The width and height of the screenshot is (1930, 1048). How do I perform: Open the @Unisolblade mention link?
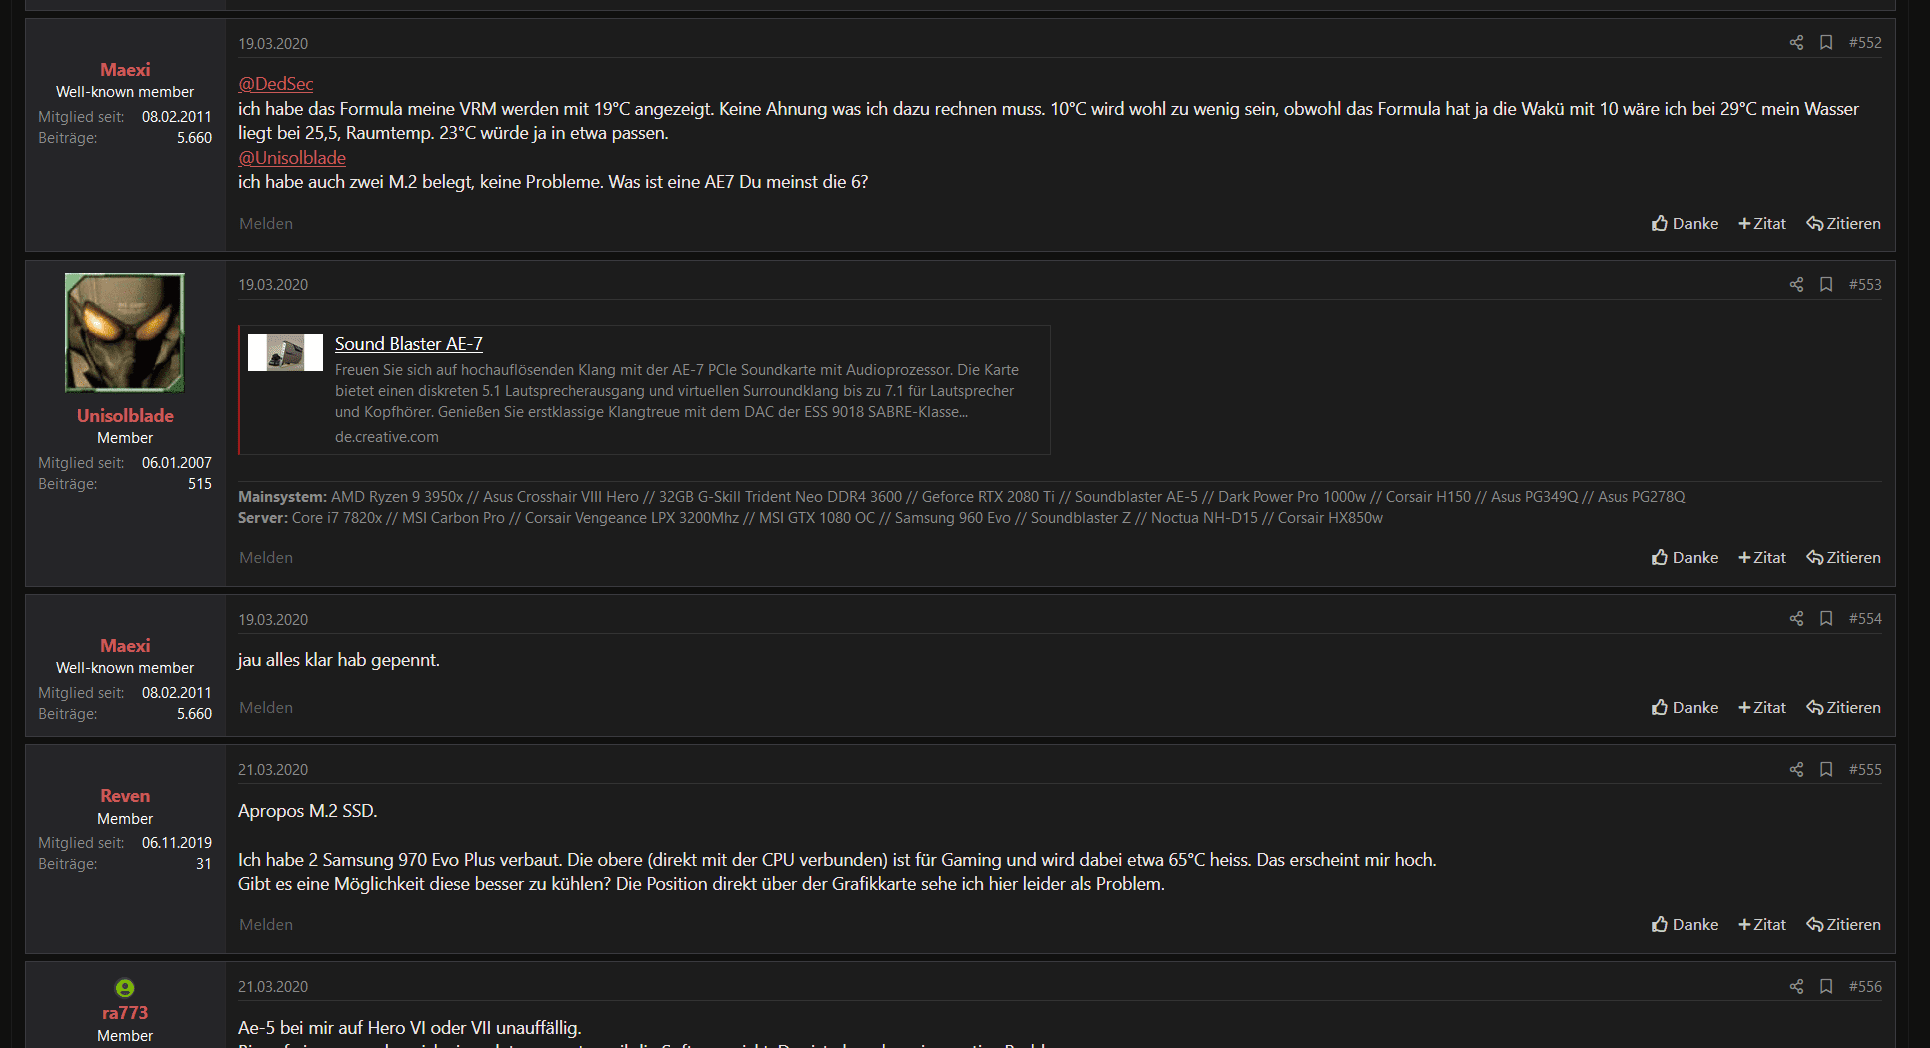click(292, 158)
